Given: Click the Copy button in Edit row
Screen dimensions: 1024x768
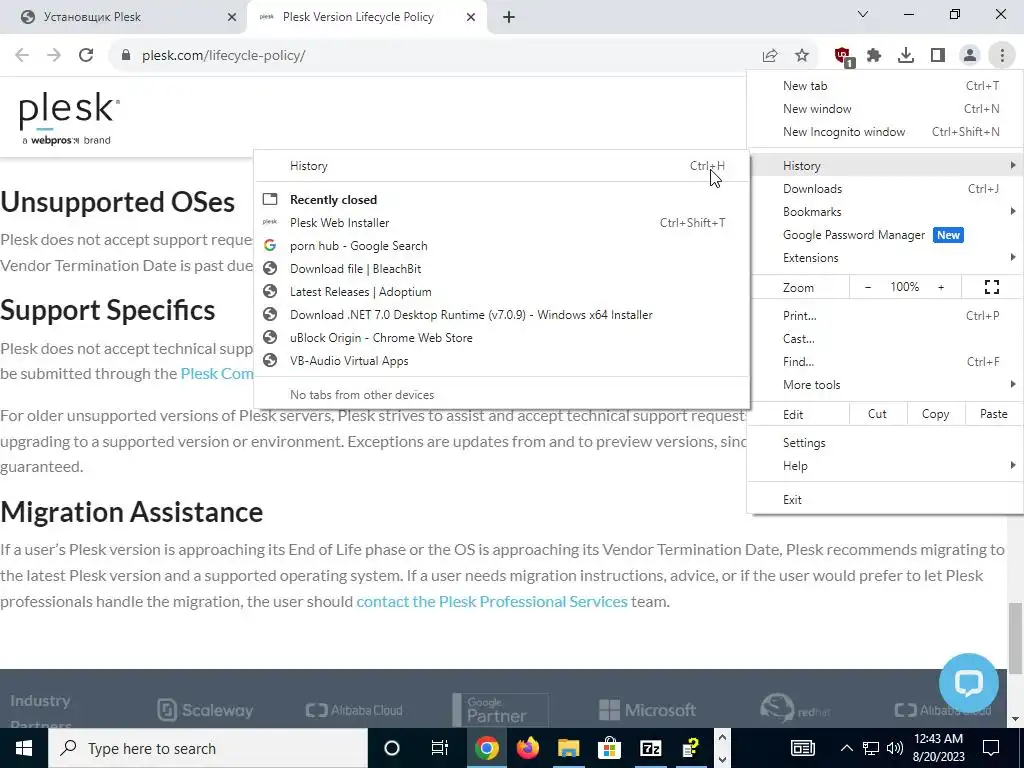Looking at the screenshot, I should 935,414.
